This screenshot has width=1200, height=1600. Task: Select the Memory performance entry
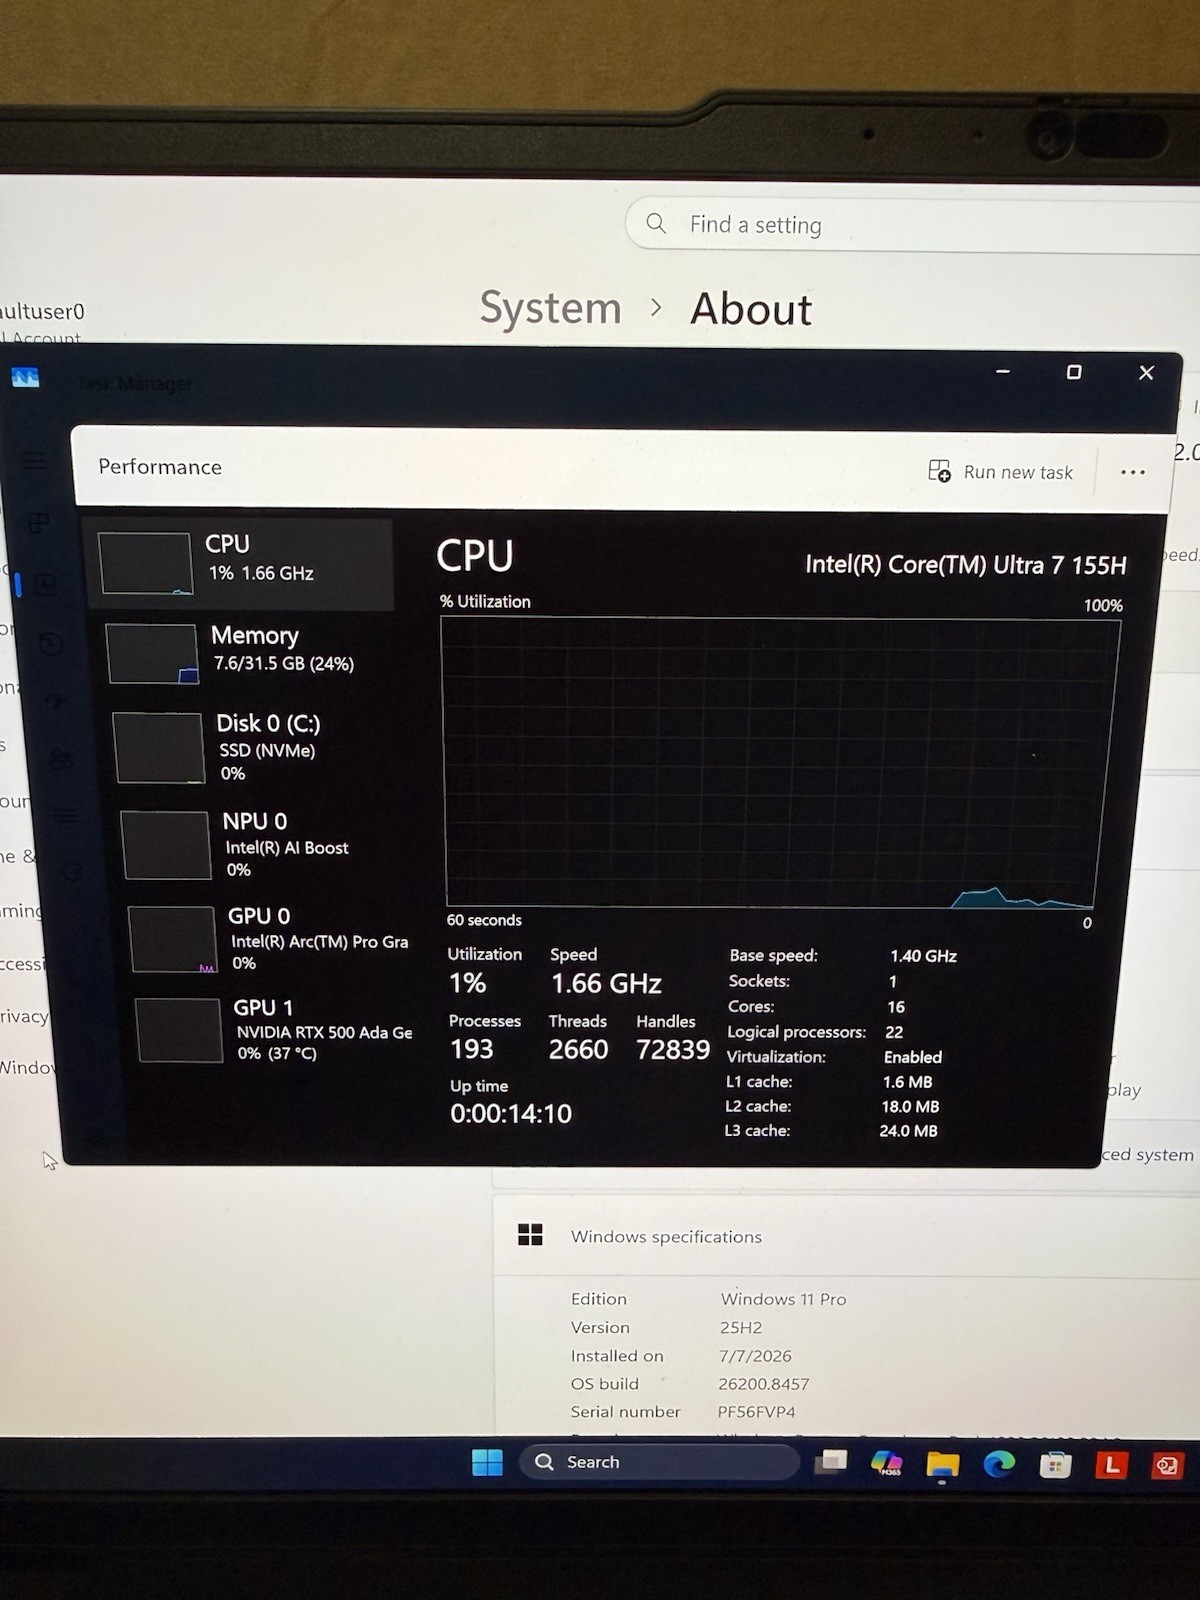click(250, 652)
